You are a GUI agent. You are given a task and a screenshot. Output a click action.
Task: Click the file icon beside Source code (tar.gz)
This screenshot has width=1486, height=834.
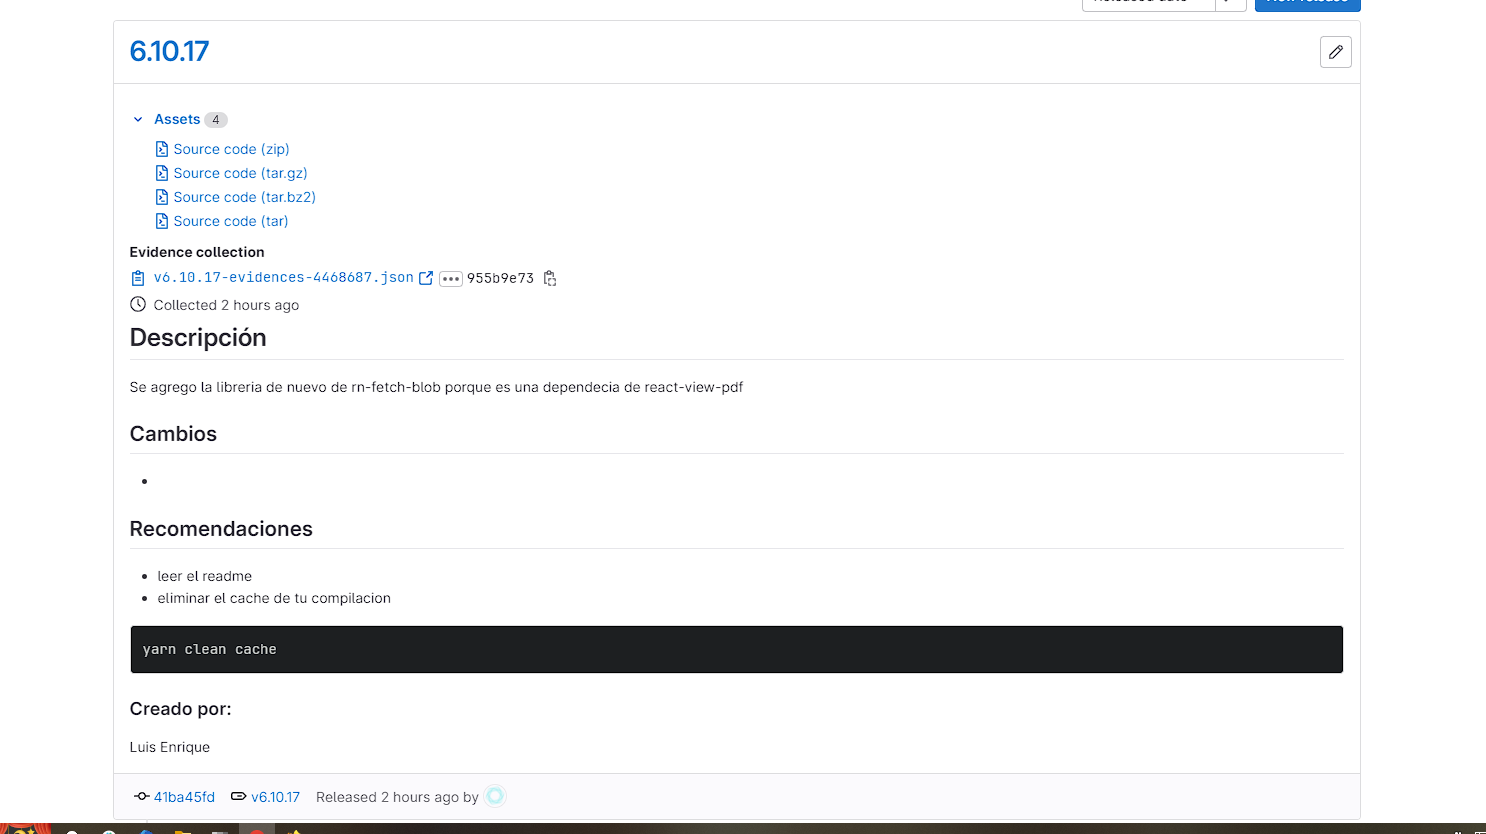click(162, 173)
